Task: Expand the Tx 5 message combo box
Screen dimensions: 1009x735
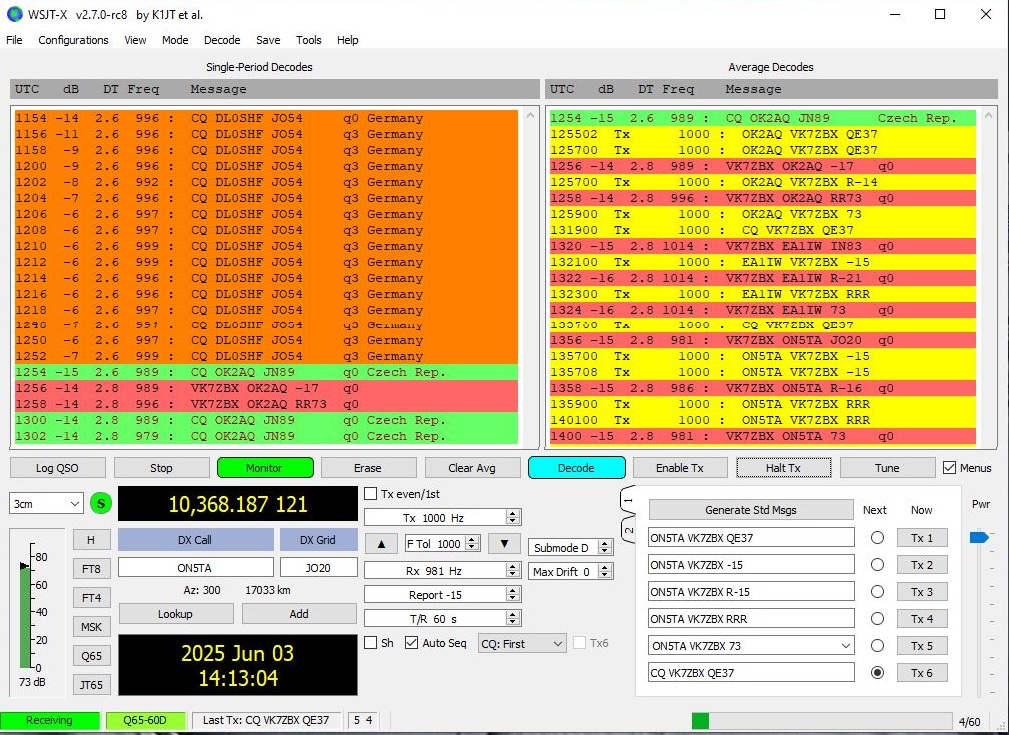Action: (846, 646)
